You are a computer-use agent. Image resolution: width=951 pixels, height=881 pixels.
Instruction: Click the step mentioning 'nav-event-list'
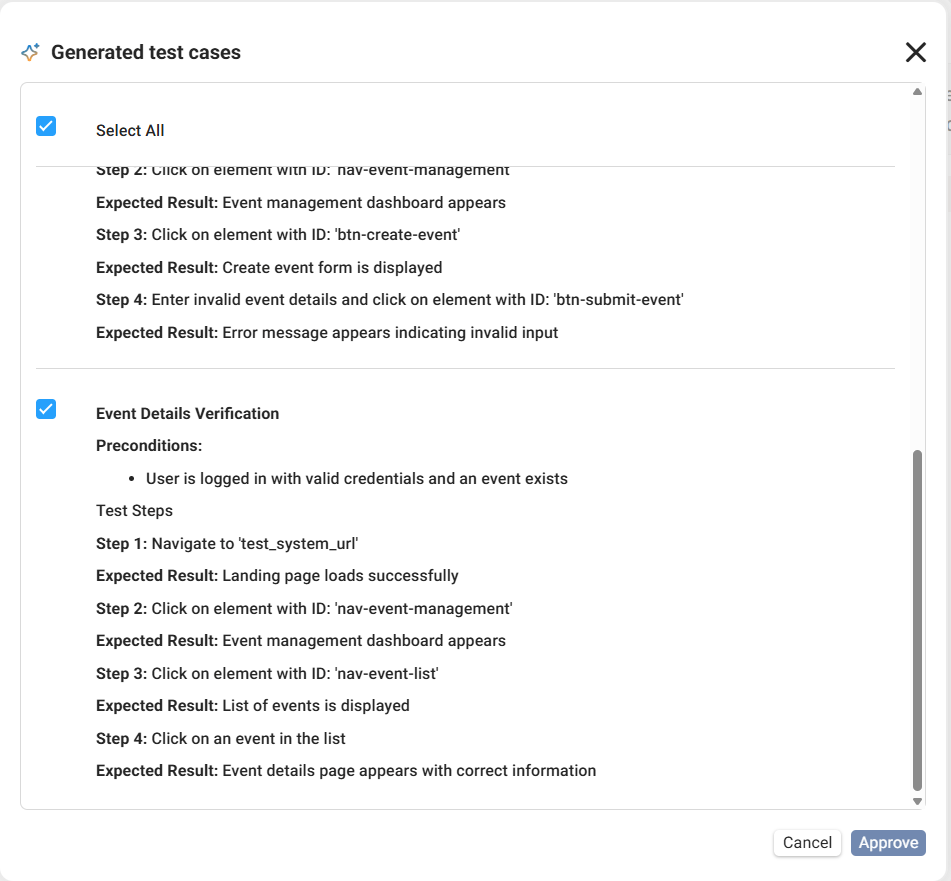(x=267, y=674)
